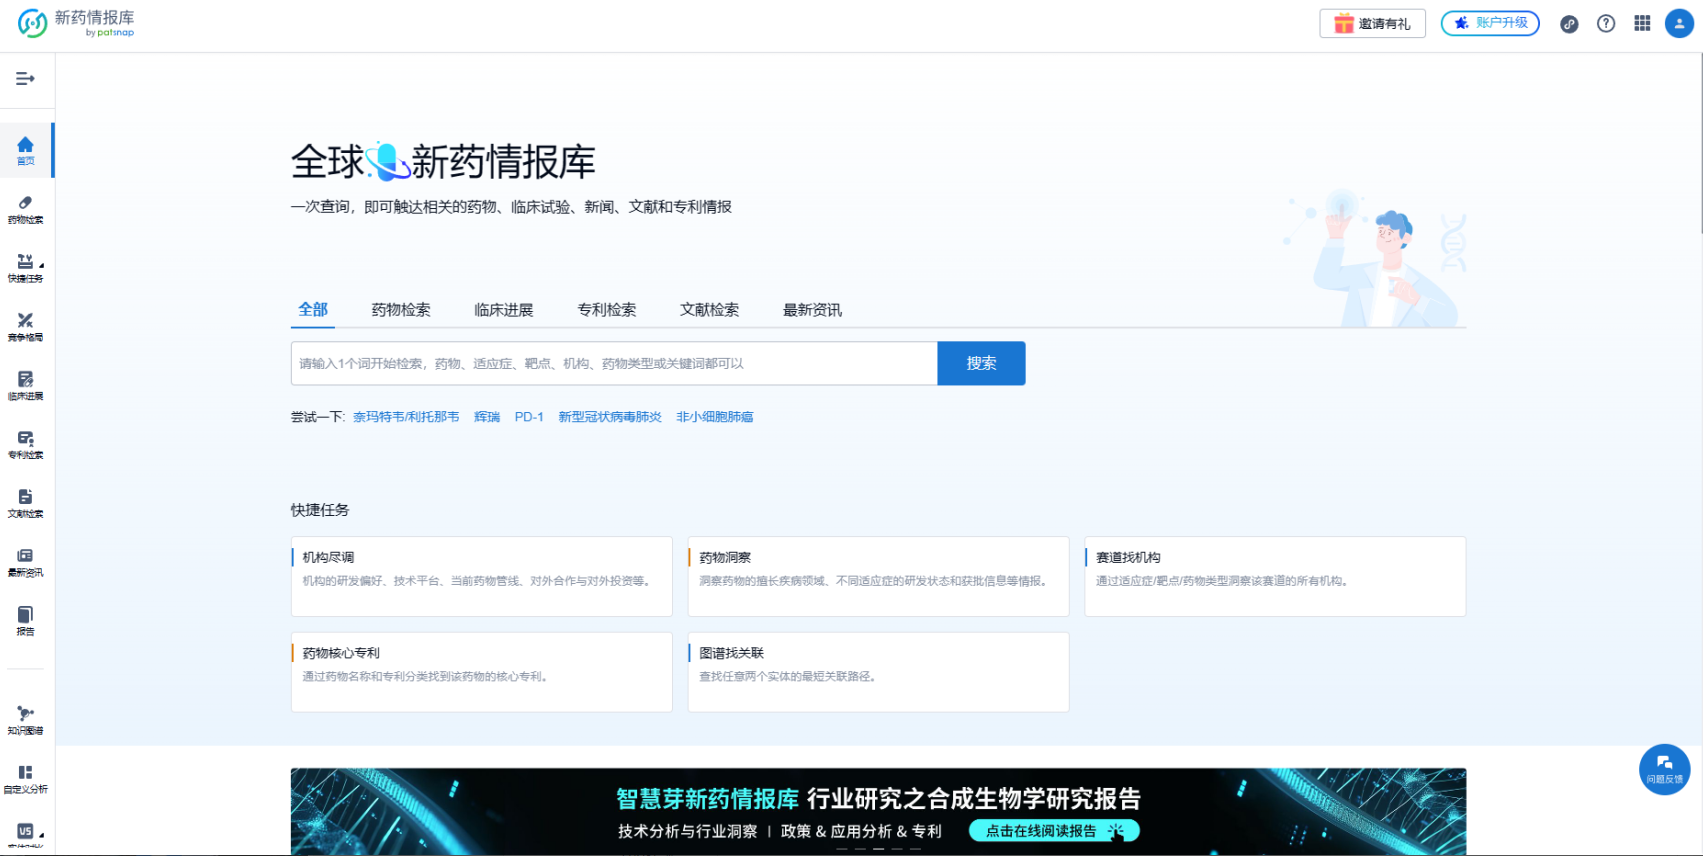Focus the main search input field
This screenshot has height=856, width=1703.
[x=613, y=363]
